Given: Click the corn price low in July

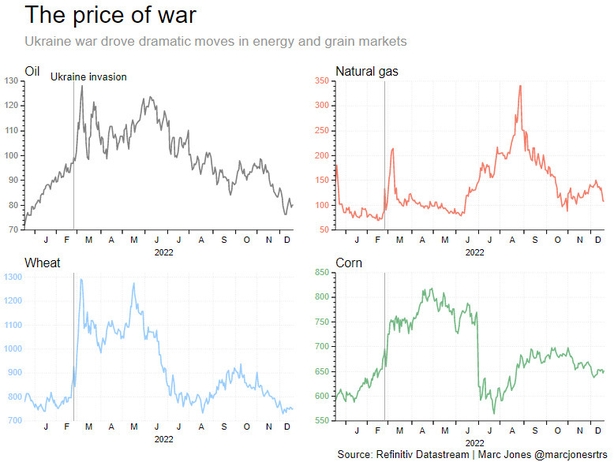Looking at the screenshot, I should [494, 413].
